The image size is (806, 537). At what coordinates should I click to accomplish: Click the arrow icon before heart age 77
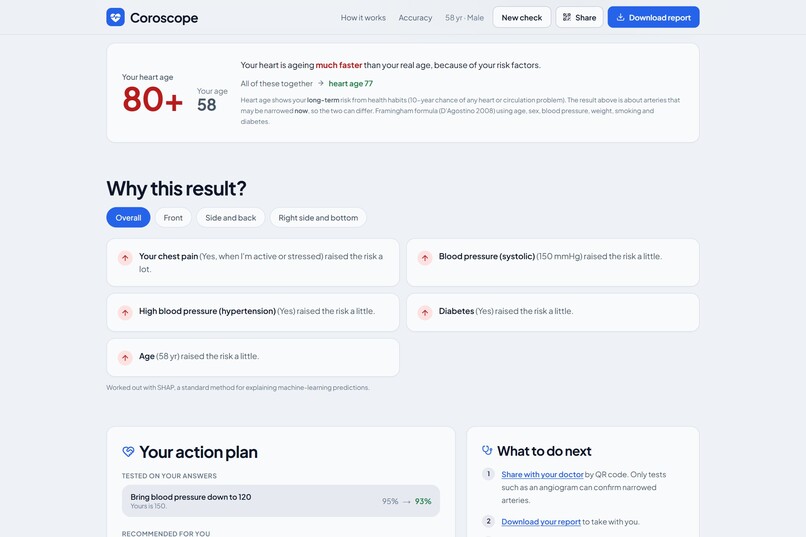(320, 83)
